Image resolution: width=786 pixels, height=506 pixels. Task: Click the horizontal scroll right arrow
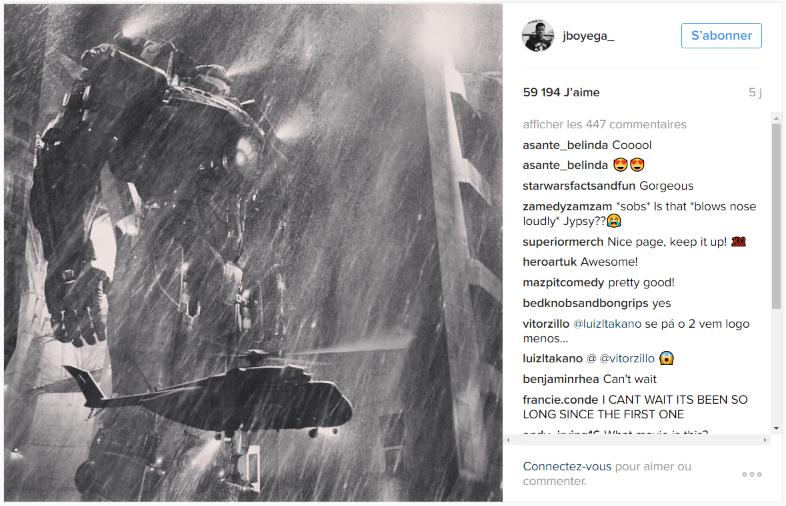pyautogui.click(x=765, y=440)
